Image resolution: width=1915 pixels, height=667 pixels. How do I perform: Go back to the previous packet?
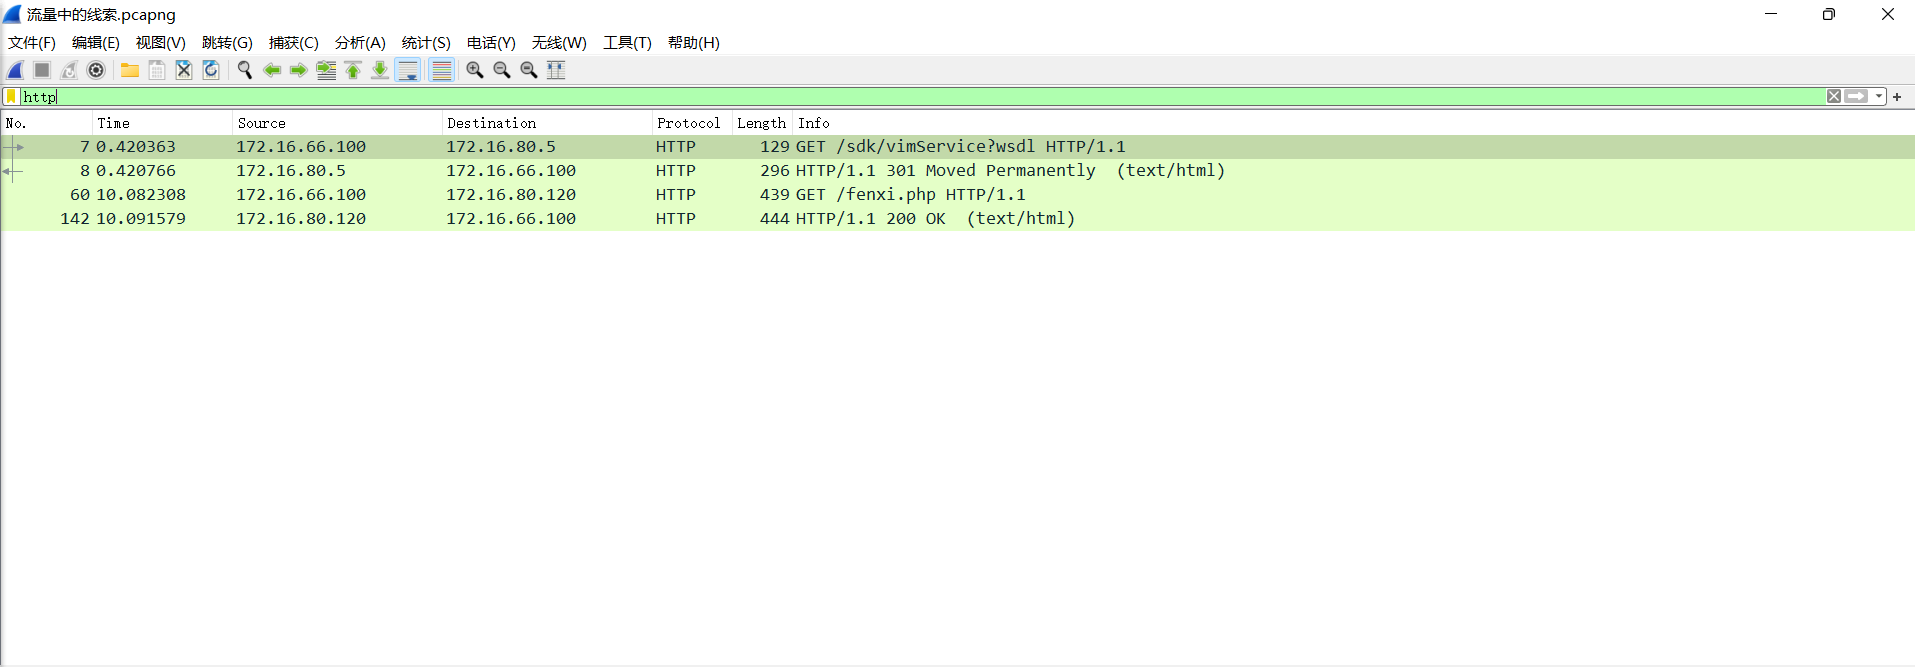(271, 70)
